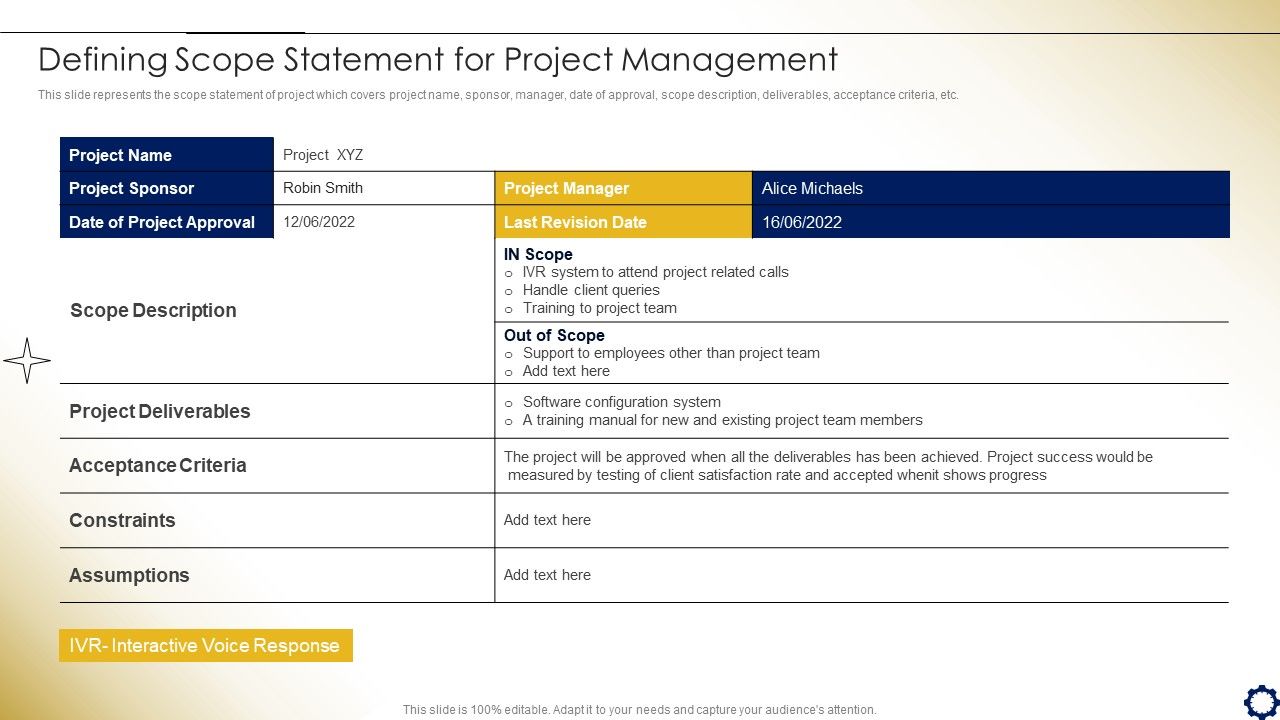Image resolution: width=1280 pixels, height=720 pixels.
Task: Click the 'Out of Scope' heading
Action: (x=554, y=335)
